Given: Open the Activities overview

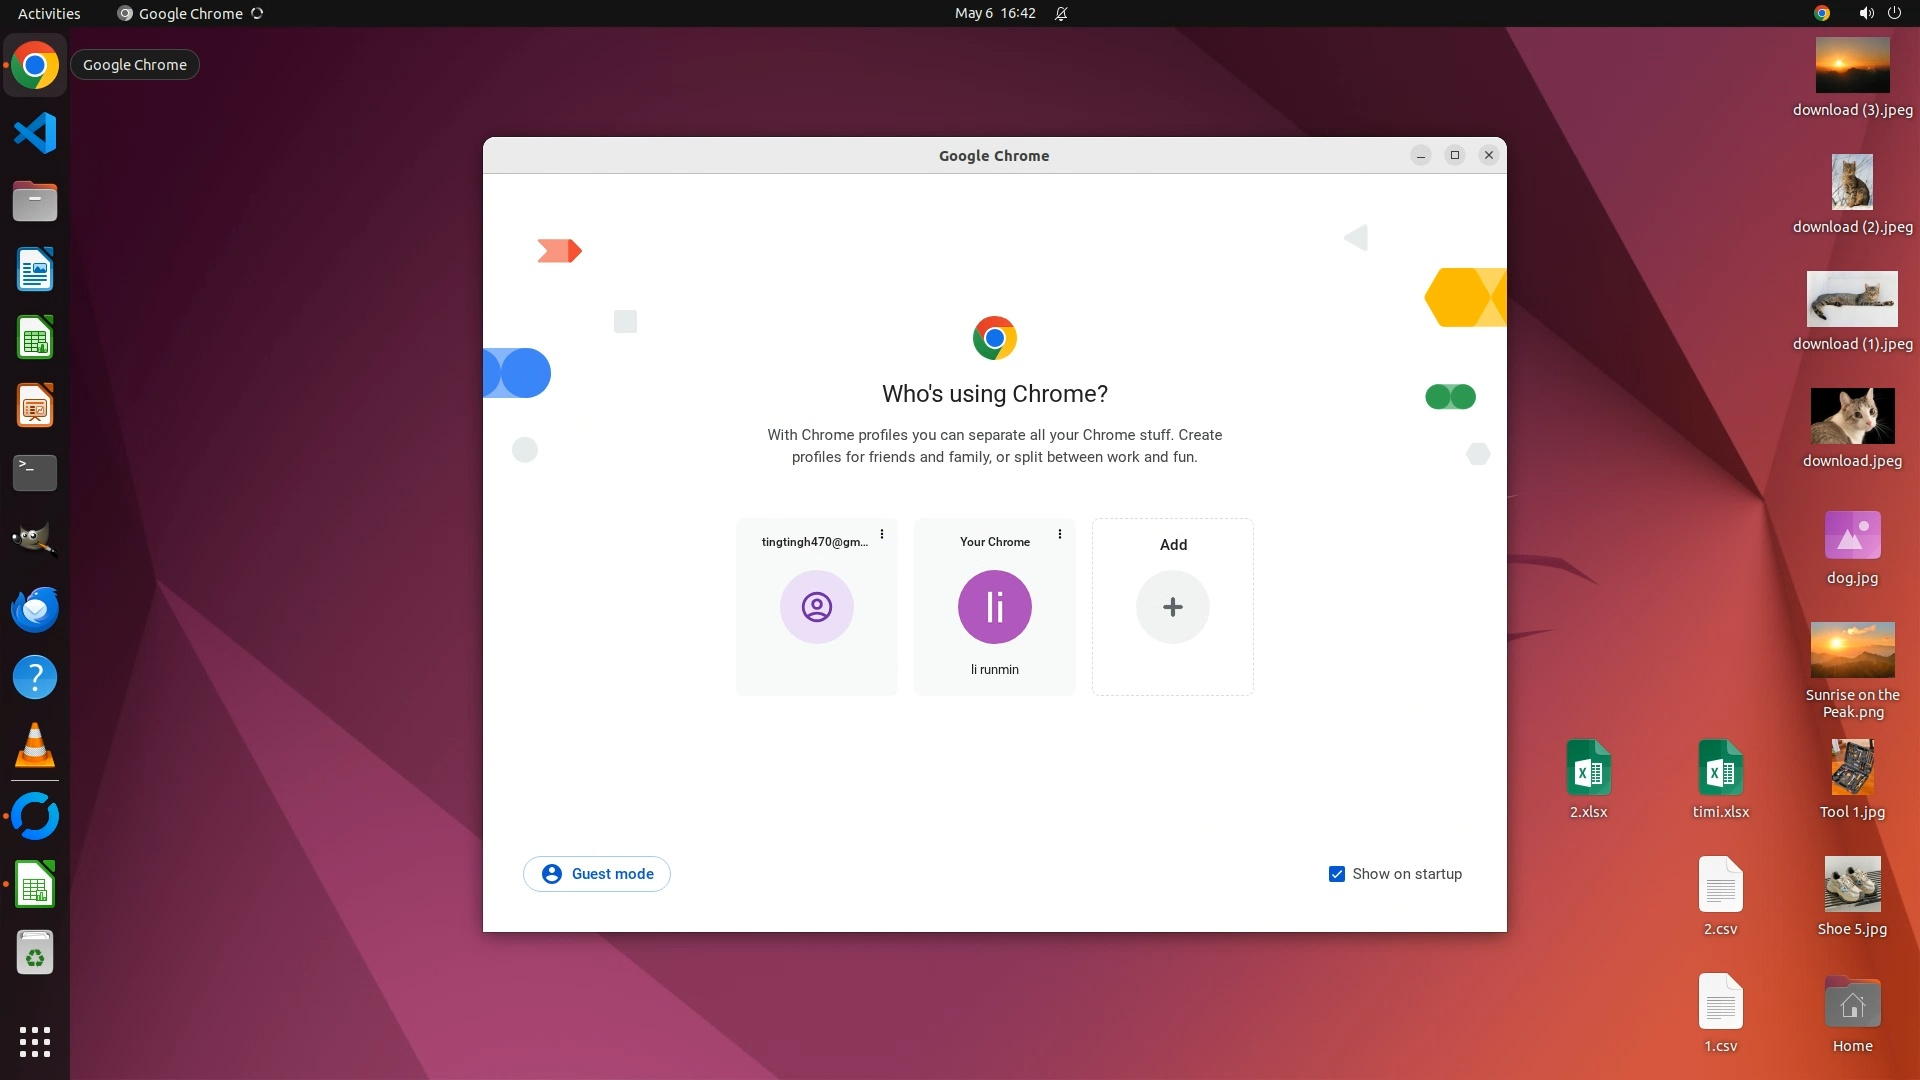Looking at the screenshot, I should [49, 13].
